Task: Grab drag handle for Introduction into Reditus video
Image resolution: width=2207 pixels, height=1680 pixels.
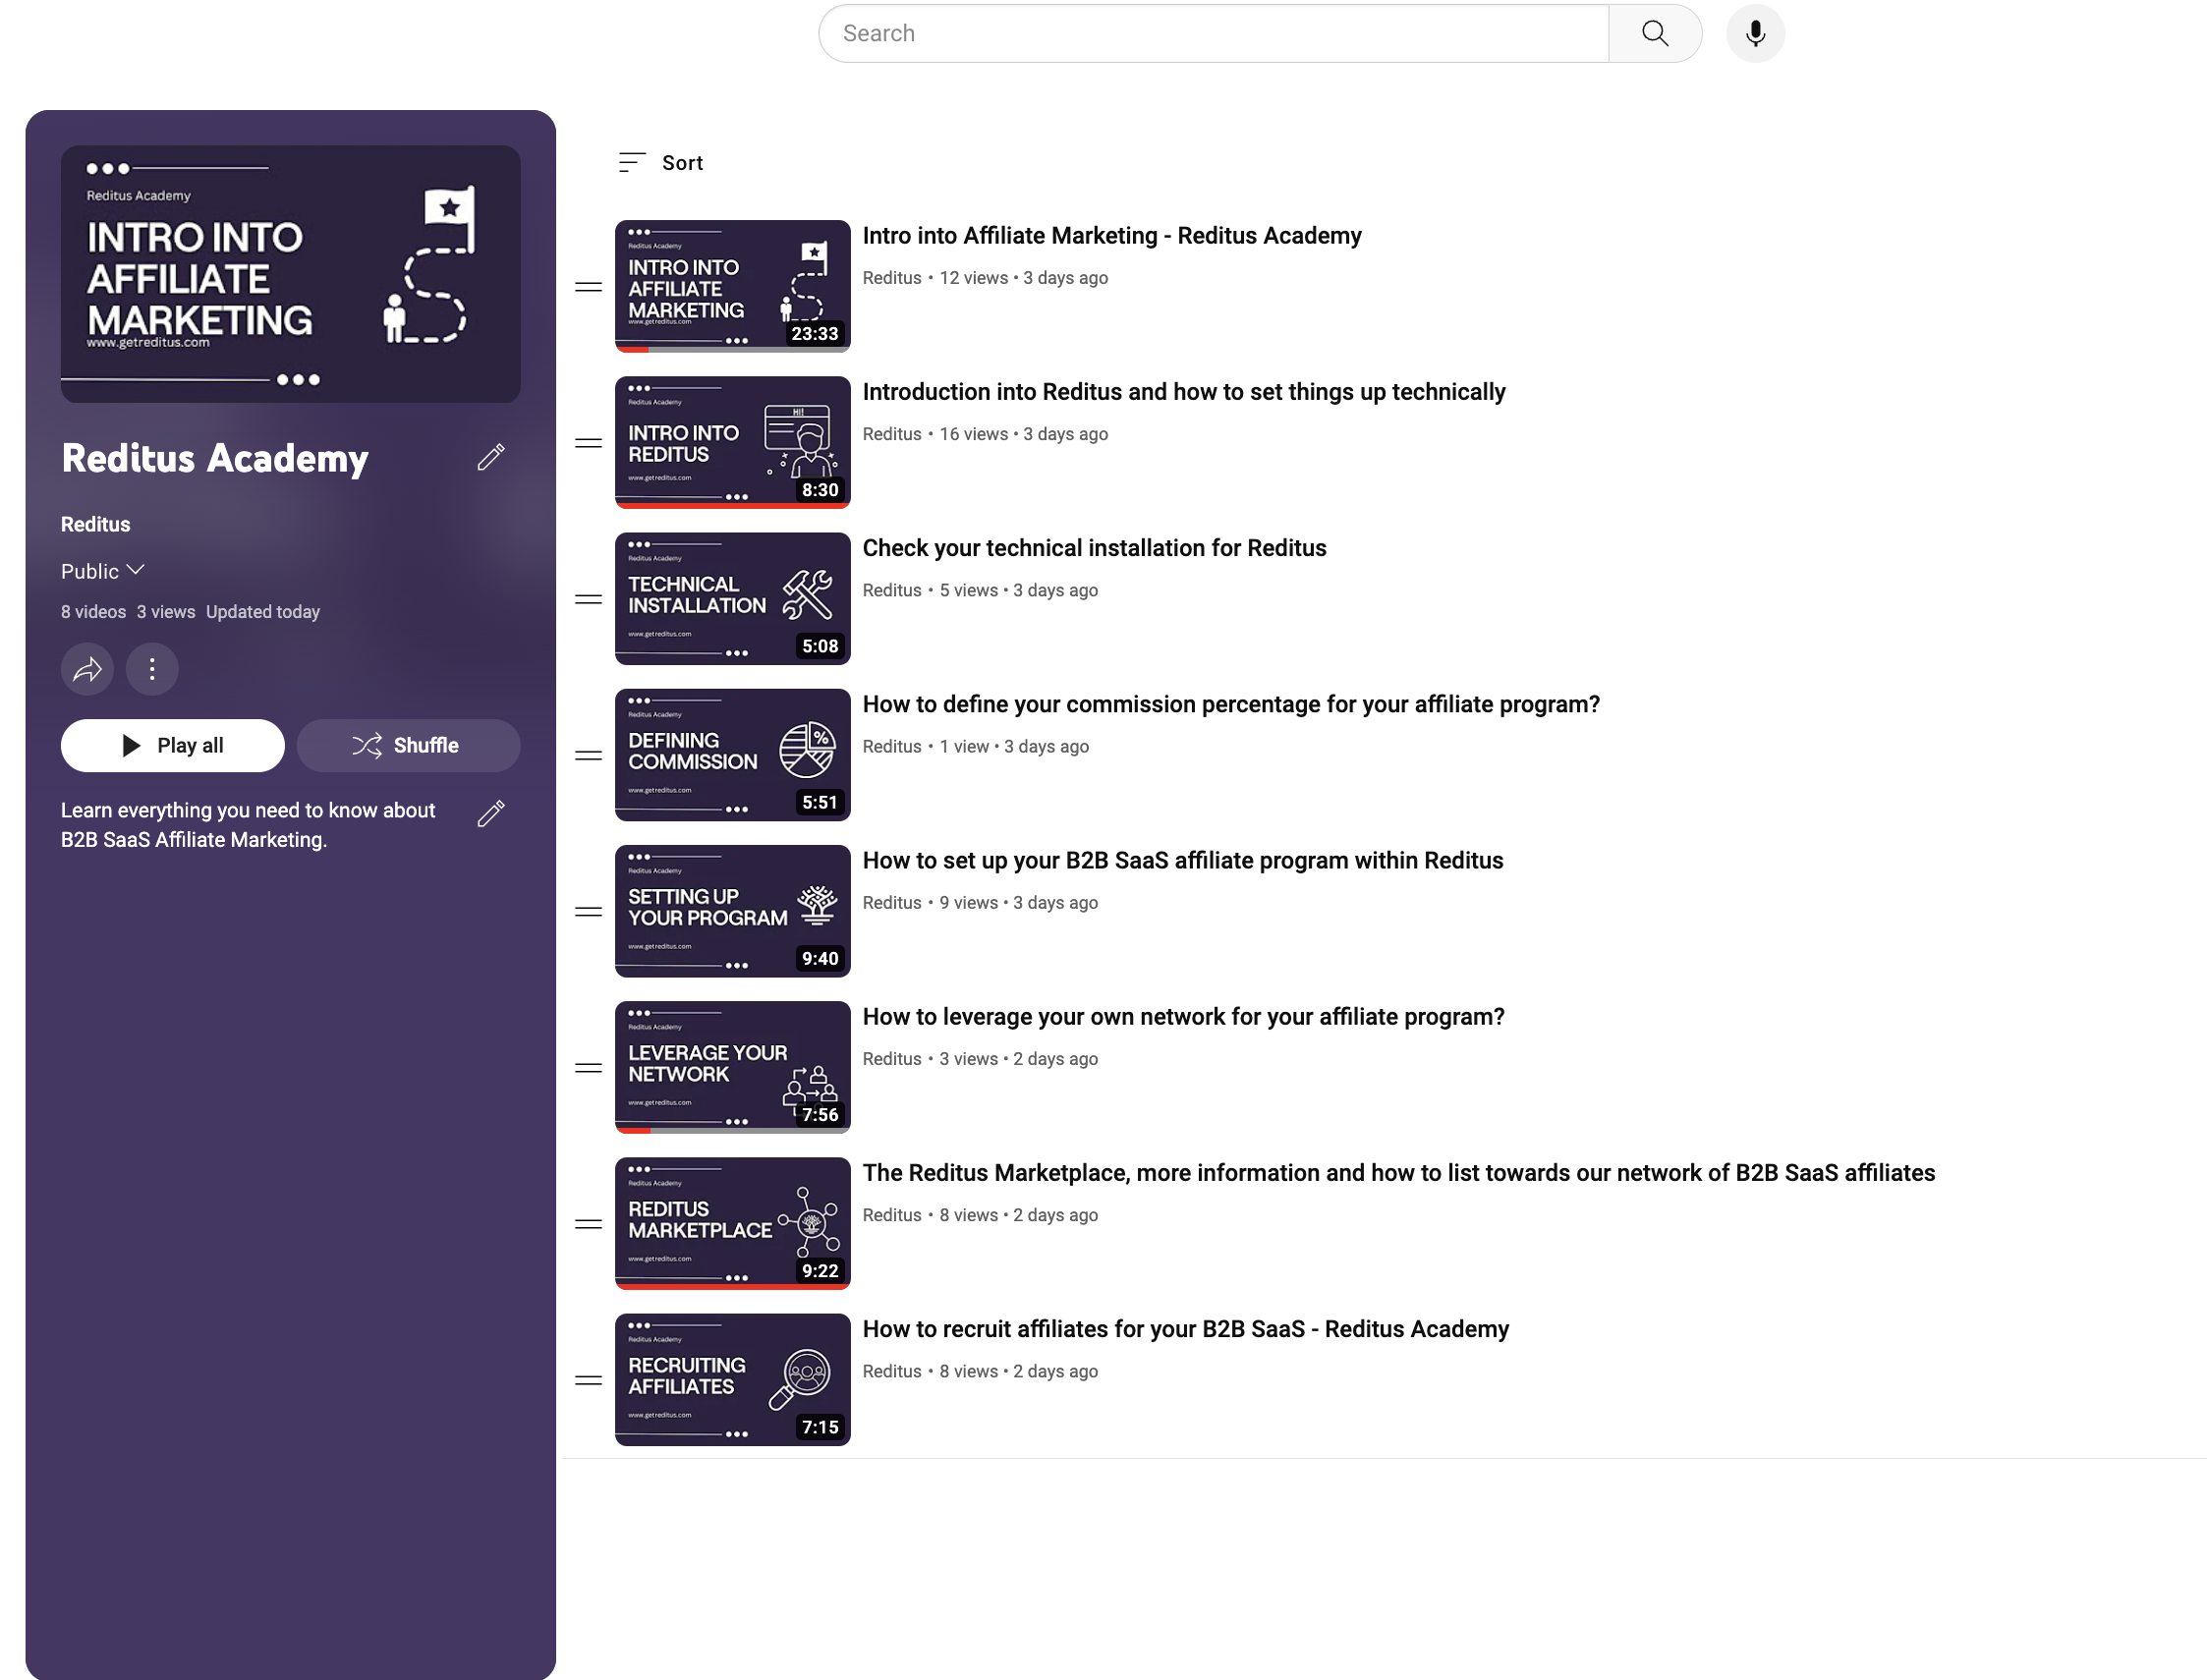Action: click(x=589, y=443)
